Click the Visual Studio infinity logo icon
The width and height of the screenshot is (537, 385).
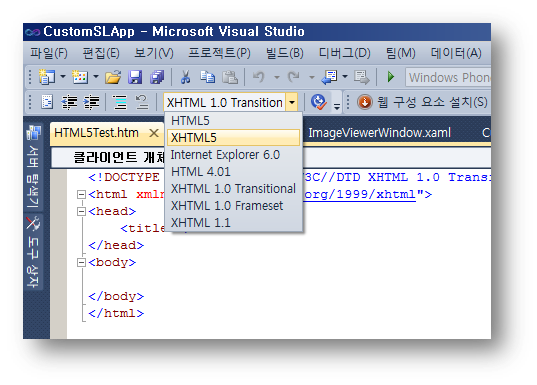point(33,32)
